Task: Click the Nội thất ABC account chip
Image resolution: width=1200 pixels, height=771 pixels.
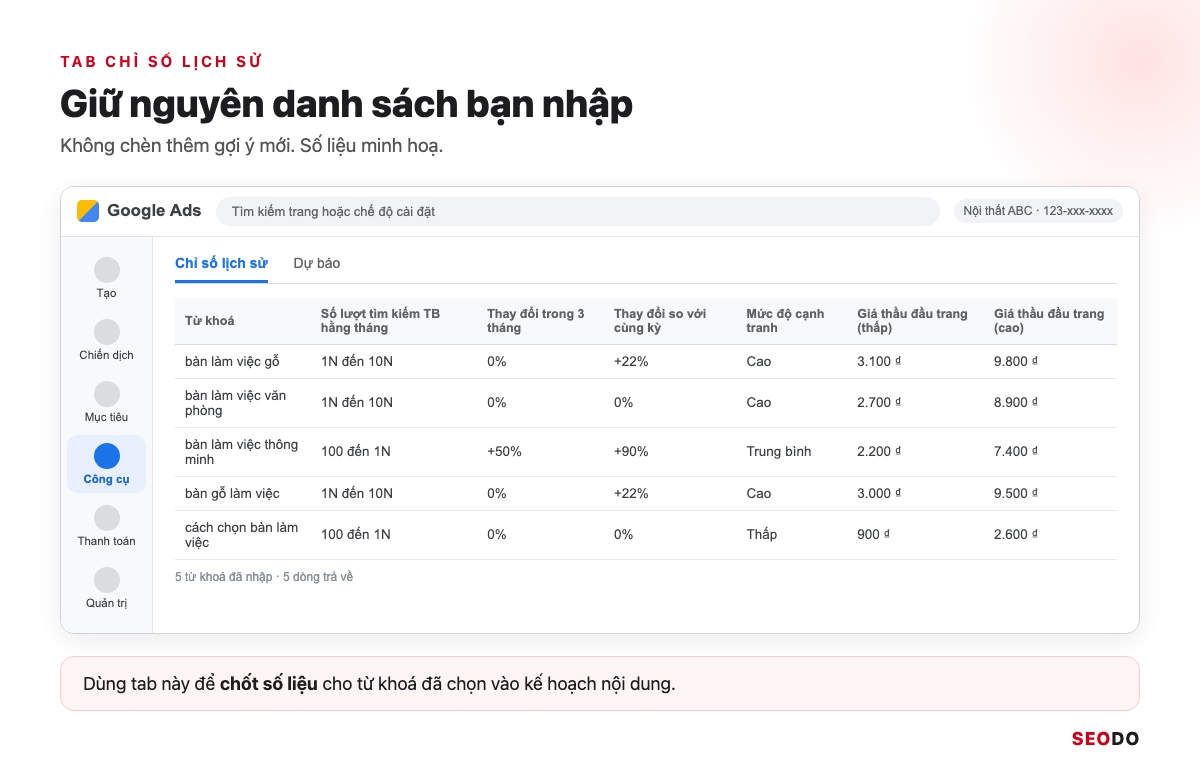Action: coord(1038,211)
